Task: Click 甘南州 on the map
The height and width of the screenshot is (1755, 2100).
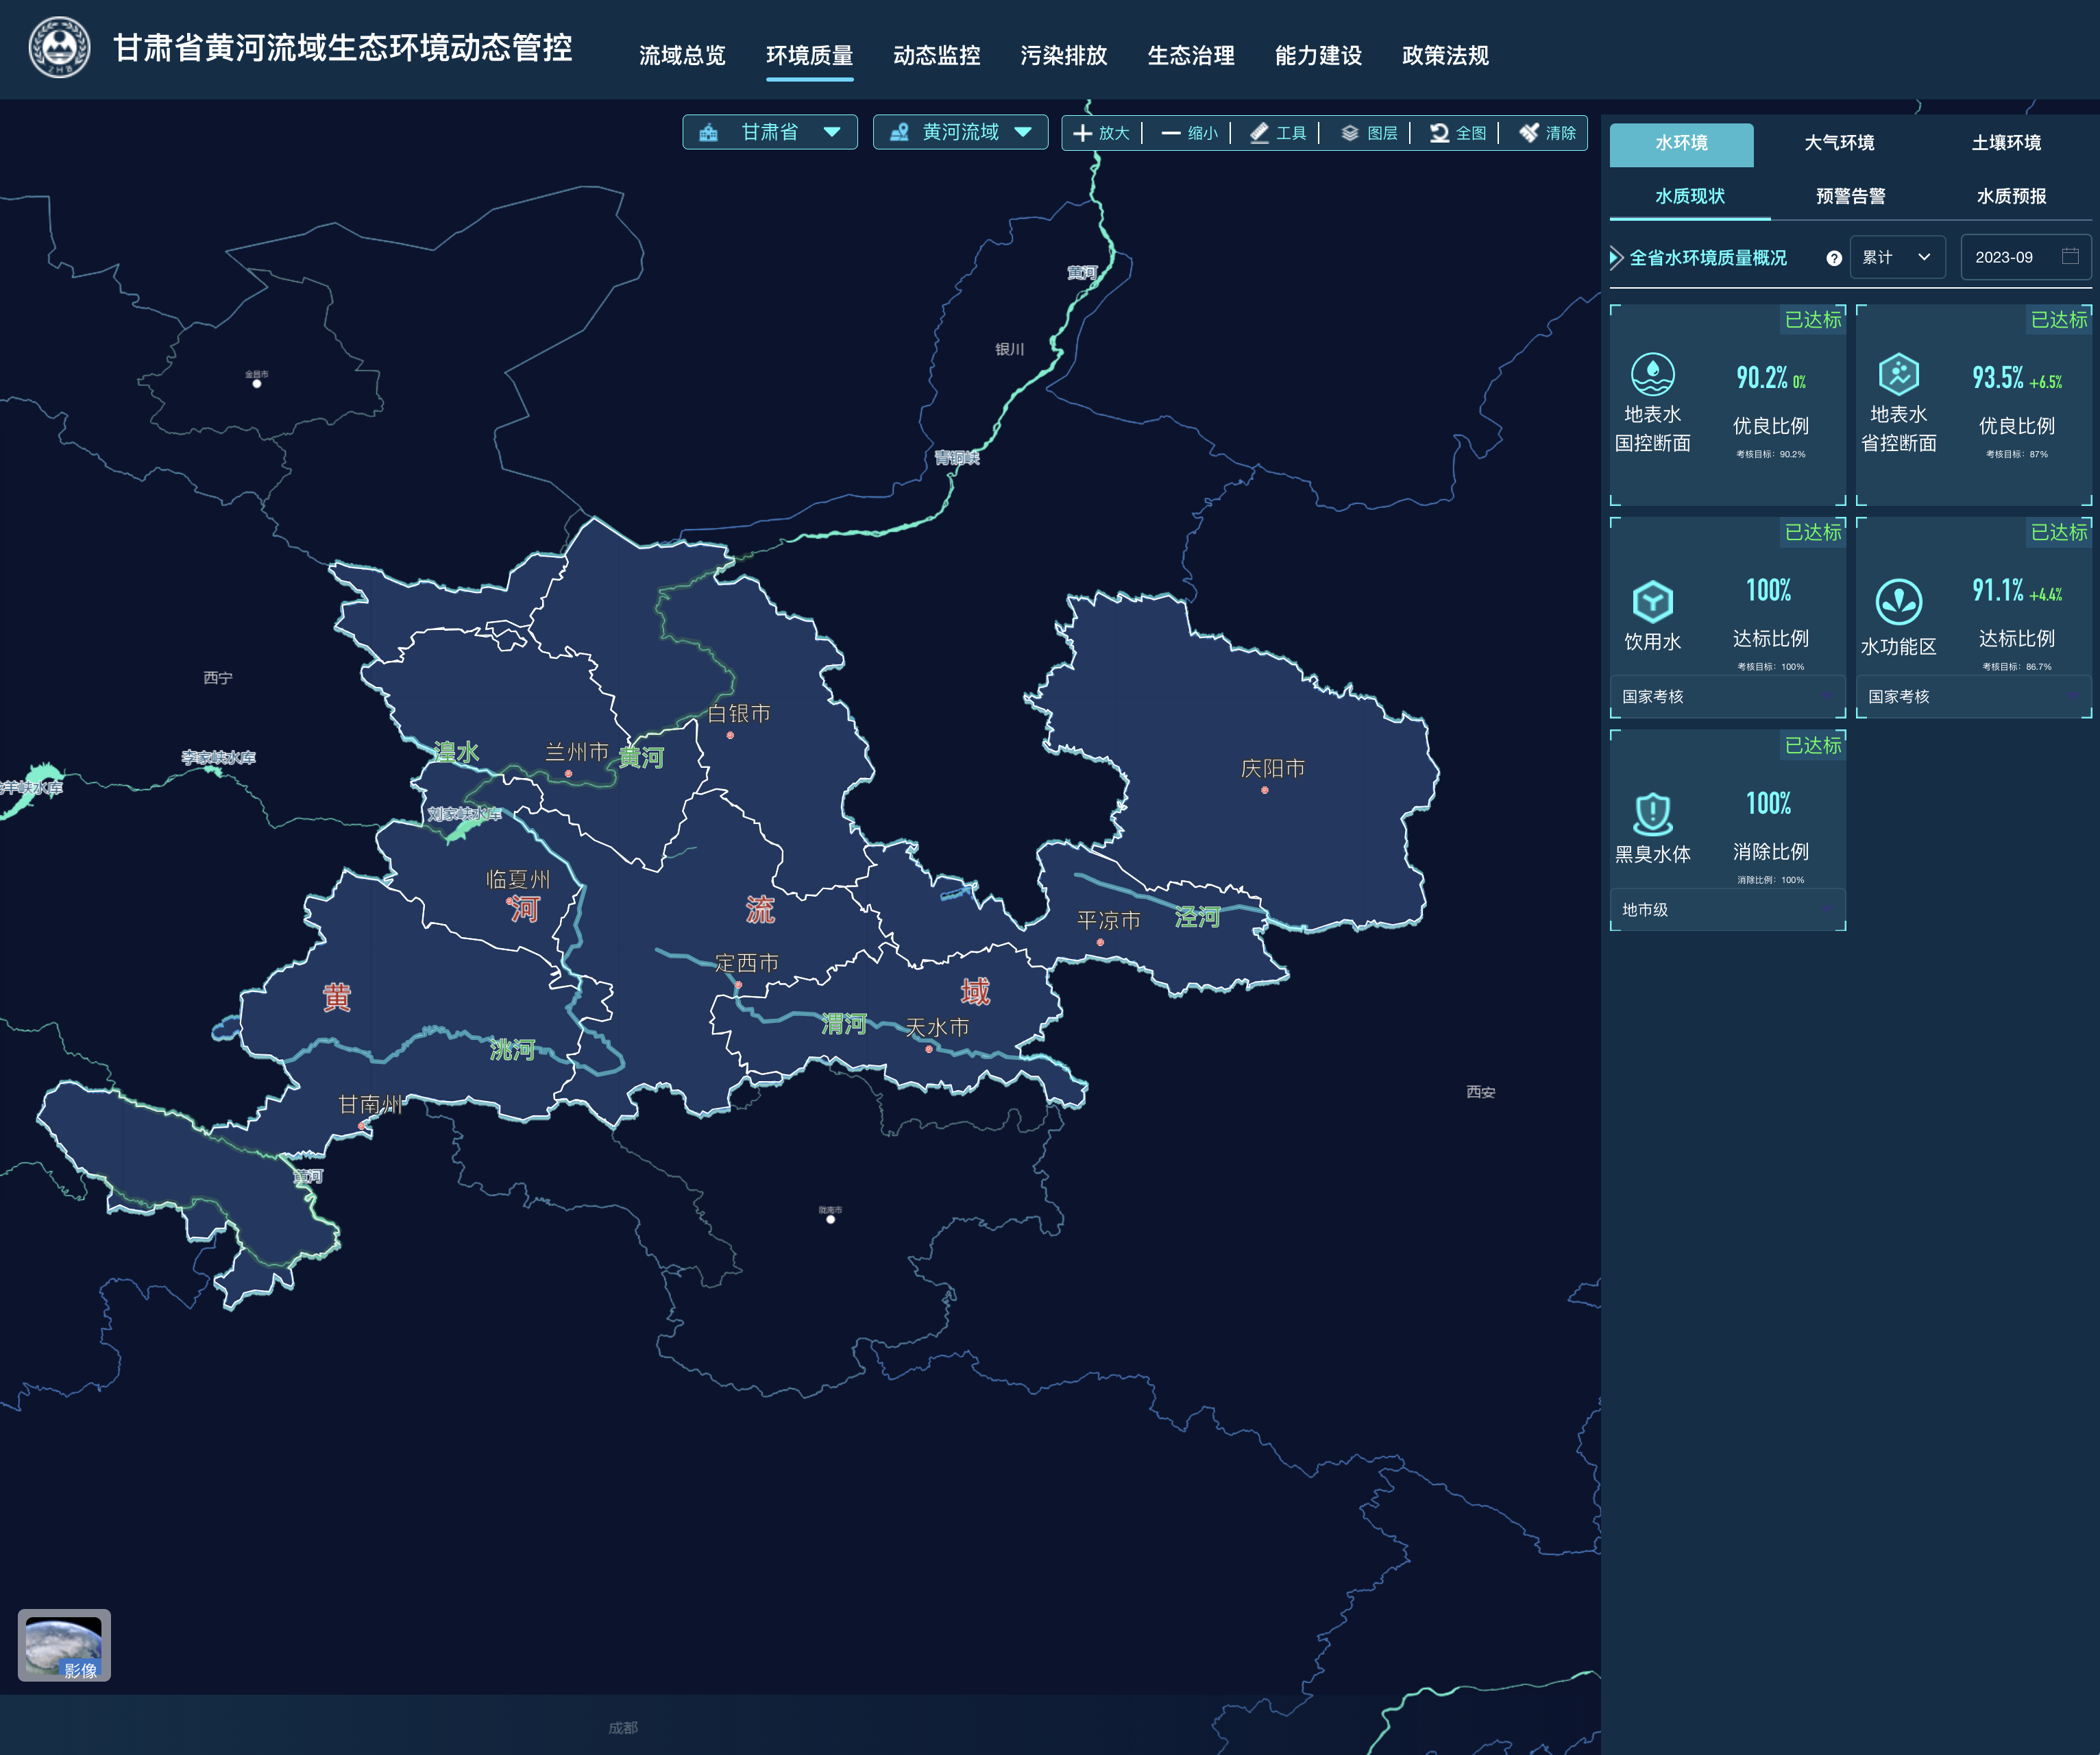Action: click(x=370, y=1104)
